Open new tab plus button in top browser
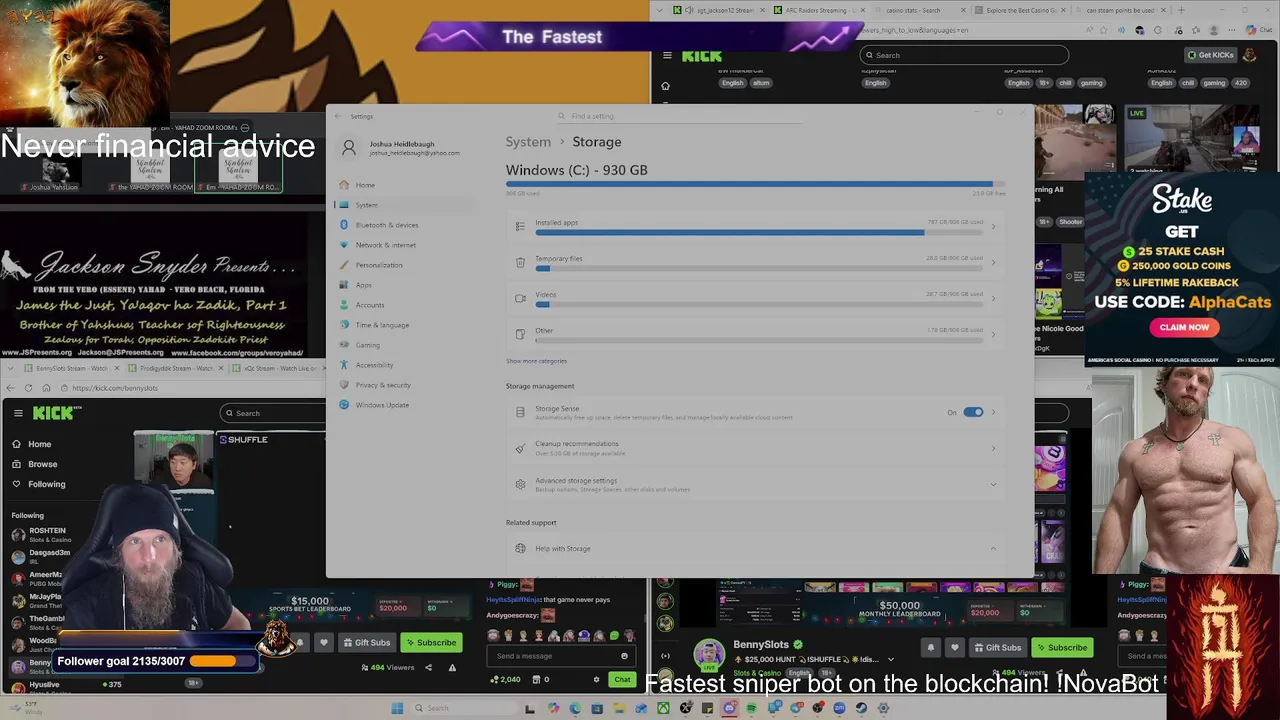The width and height of the screenshot is (1280, 720). [x=1181, y=10]
